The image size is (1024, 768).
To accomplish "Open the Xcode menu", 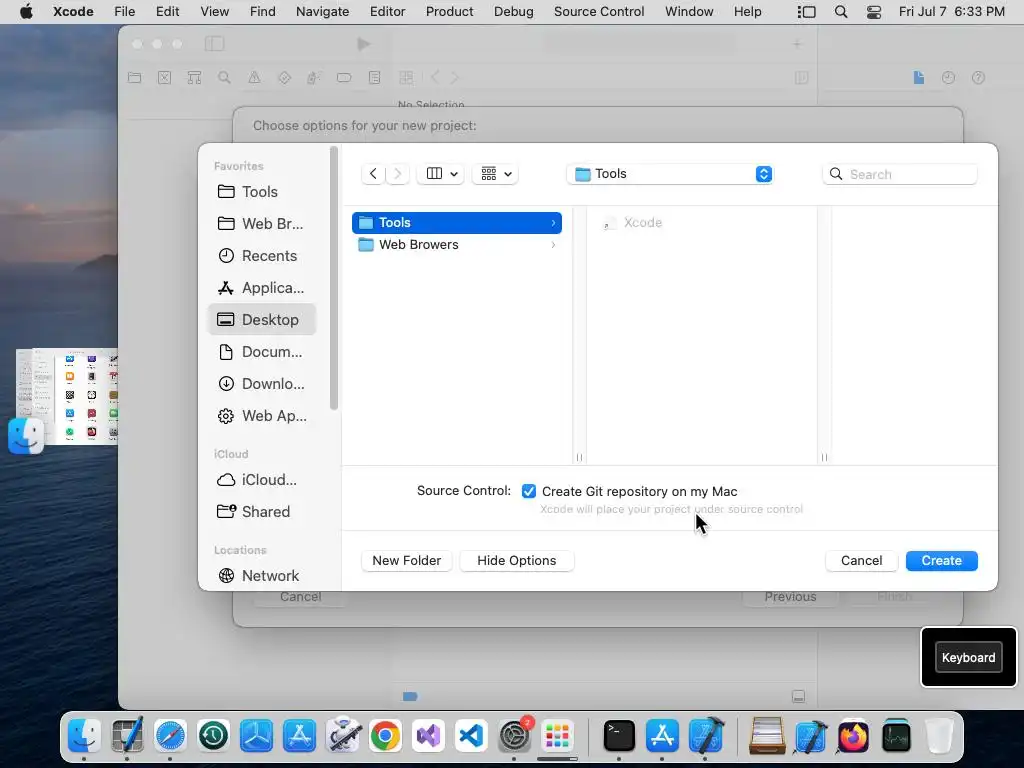I will pos(73,12).
